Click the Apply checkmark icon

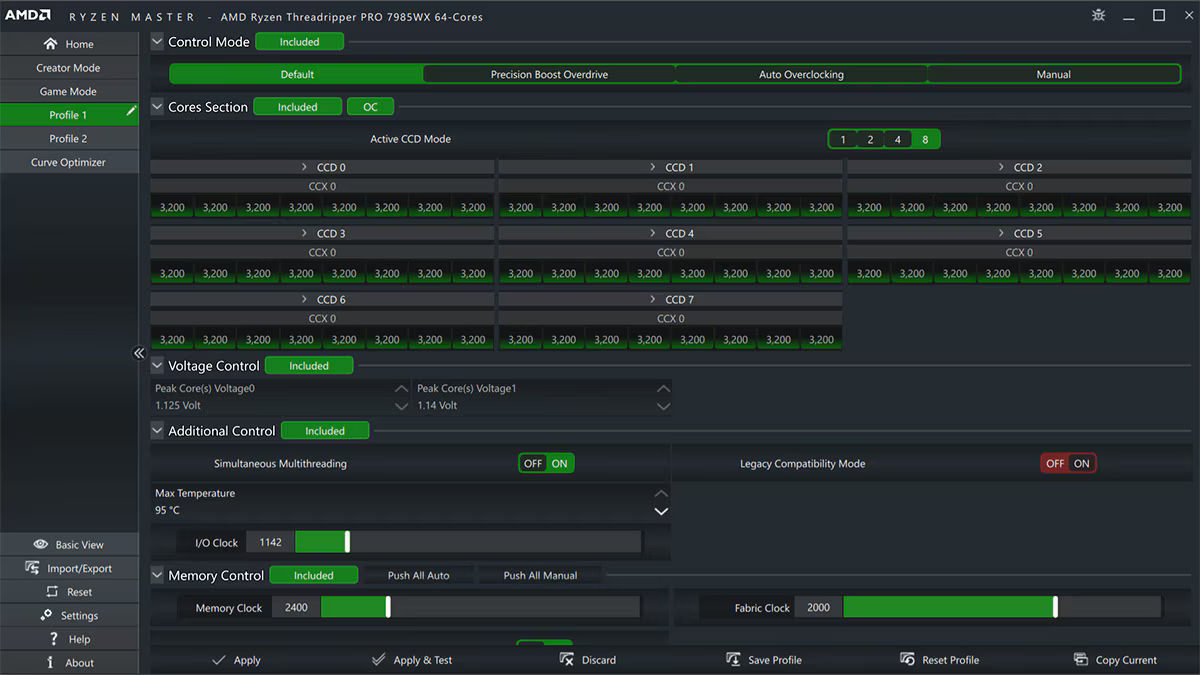coord(219,660)
